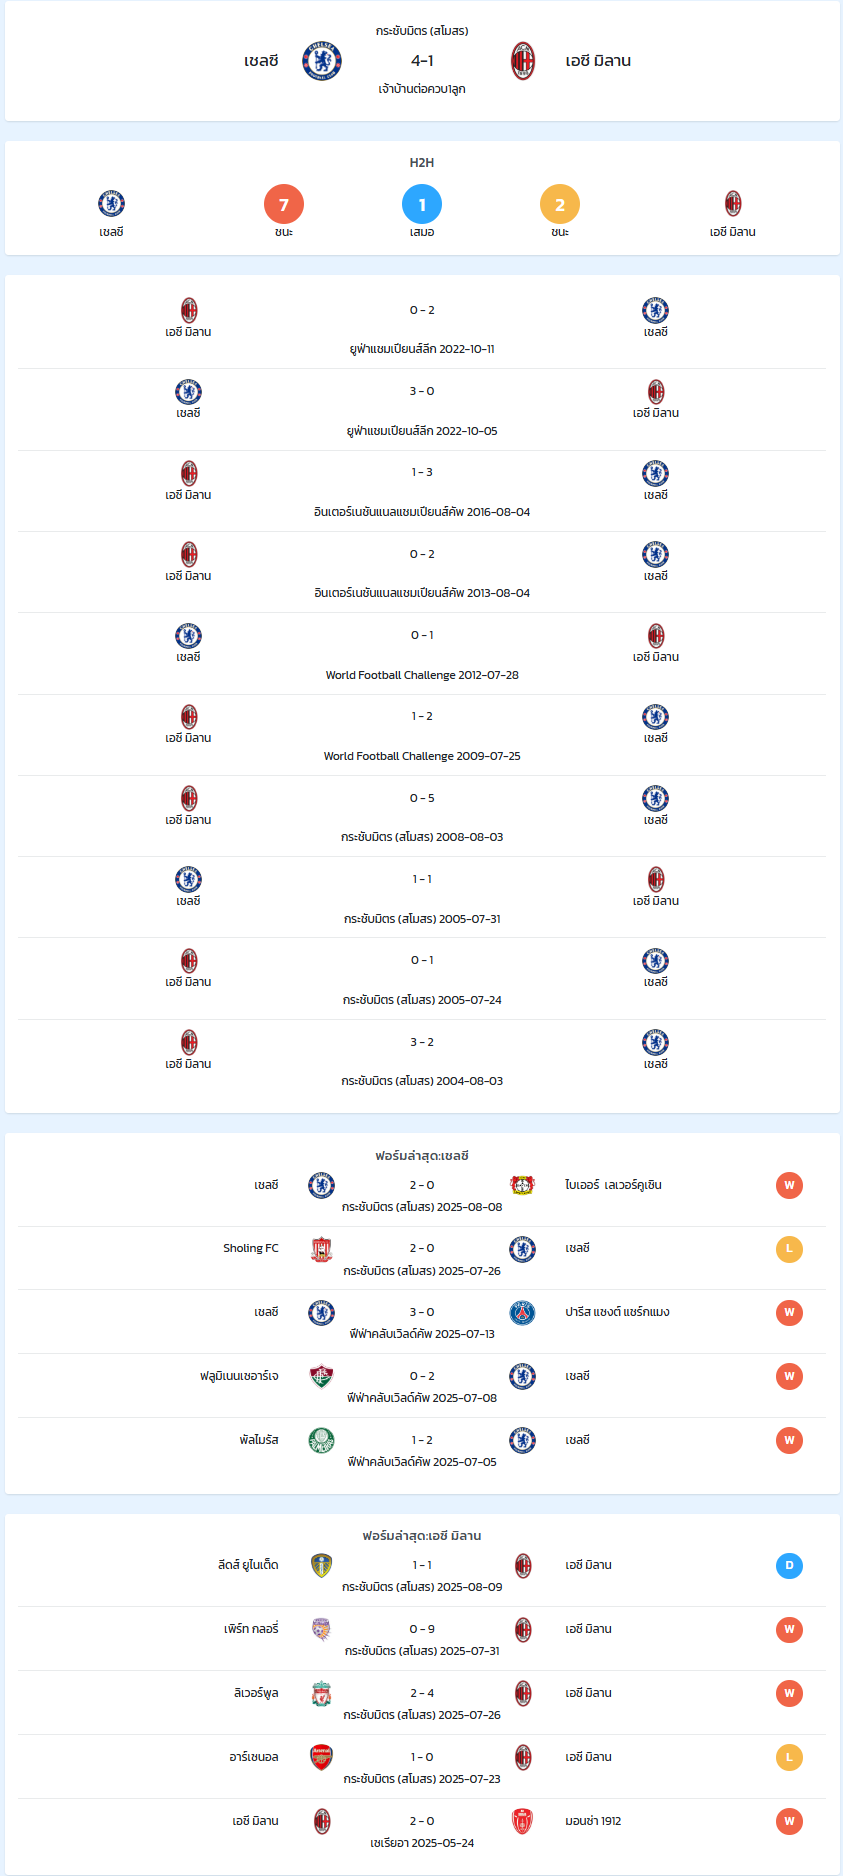The width and height of the screenshot is (843, 1876).
Task: Select the Leeds United crest
Action: 321,1566
